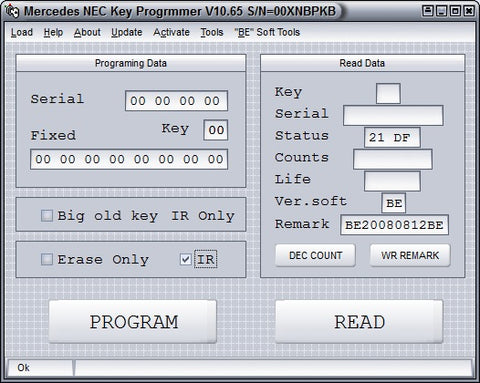Image resolution: width=480 pixels, height=383 pixels.
Task: Click the Status label
Action: tap(302, 135)
